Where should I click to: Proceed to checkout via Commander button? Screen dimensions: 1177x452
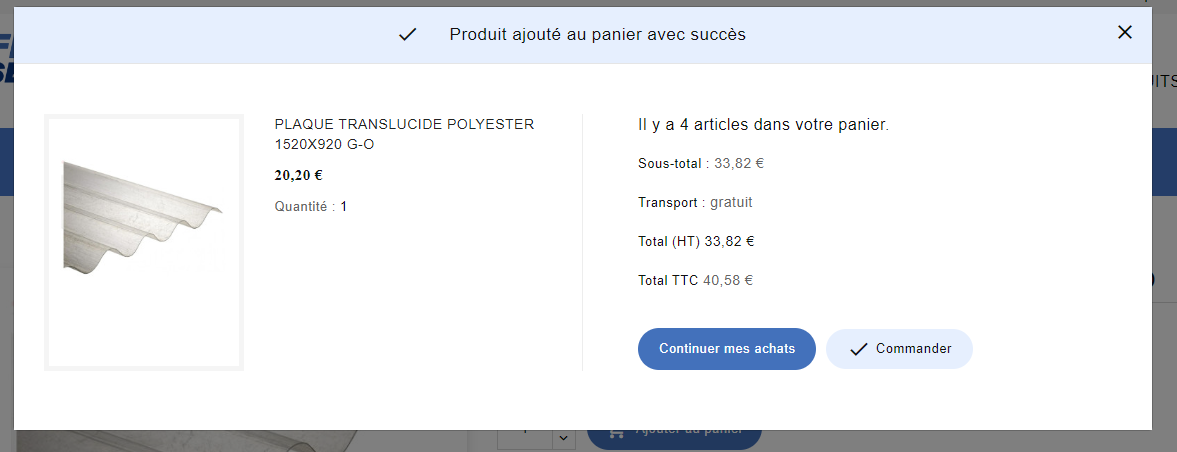tap(899, 349)
